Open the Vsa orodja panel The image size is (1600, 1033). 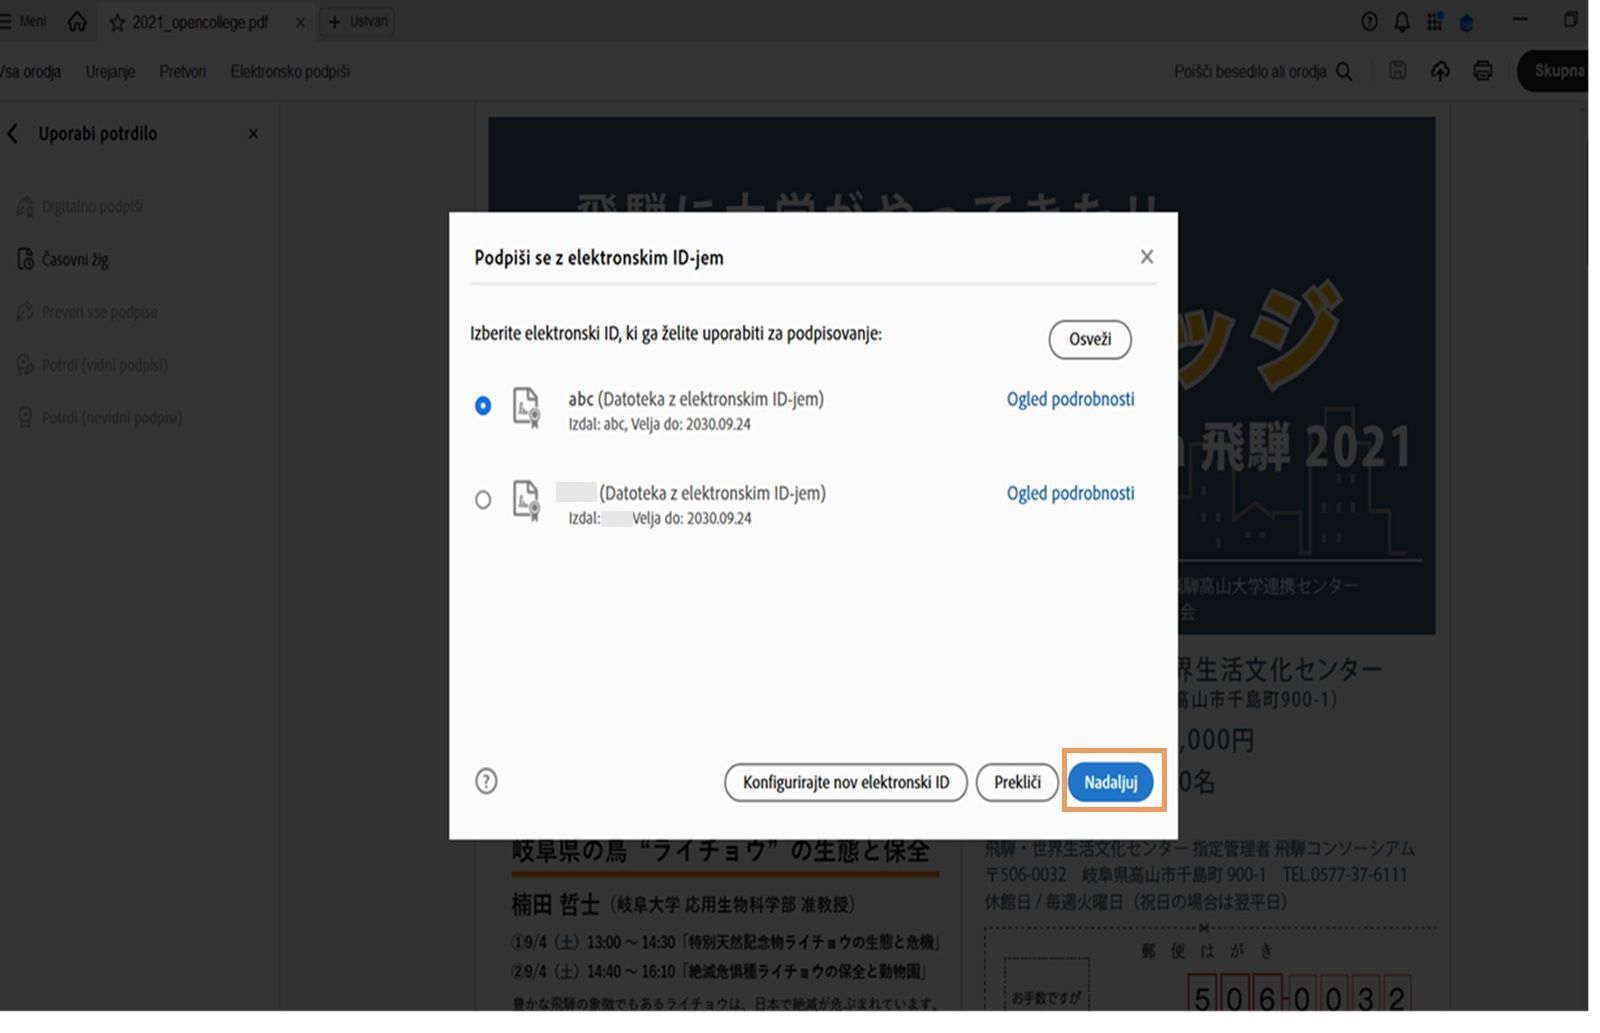pos(30,71)
